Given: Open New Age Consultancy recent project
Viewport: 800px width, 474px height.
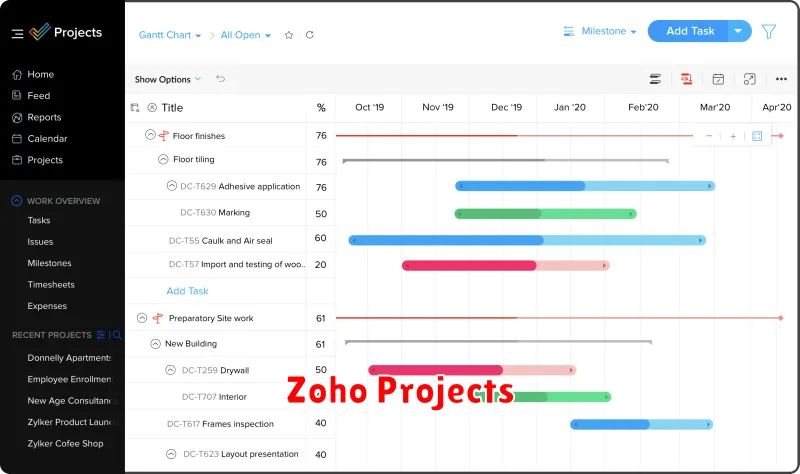Looking at the screenshot, I should pos(69,401).
